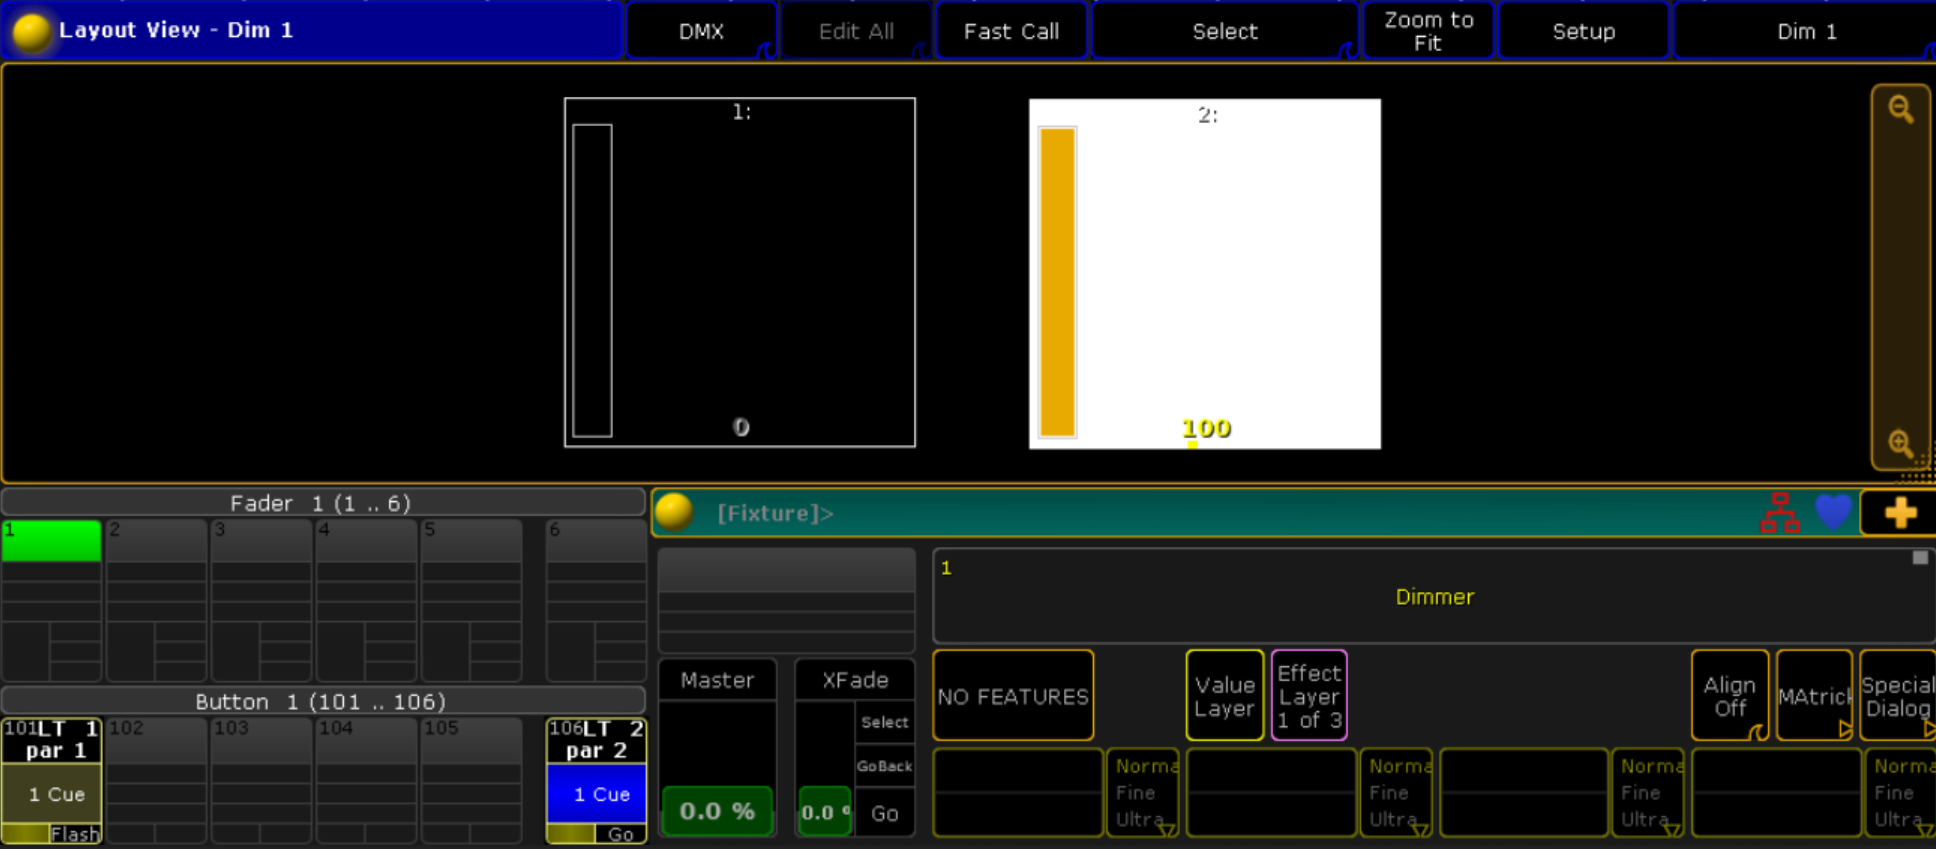
Task: Click executor 106 blue 1 Cue field
Action: pyautogui.click(x=597, y=794)
